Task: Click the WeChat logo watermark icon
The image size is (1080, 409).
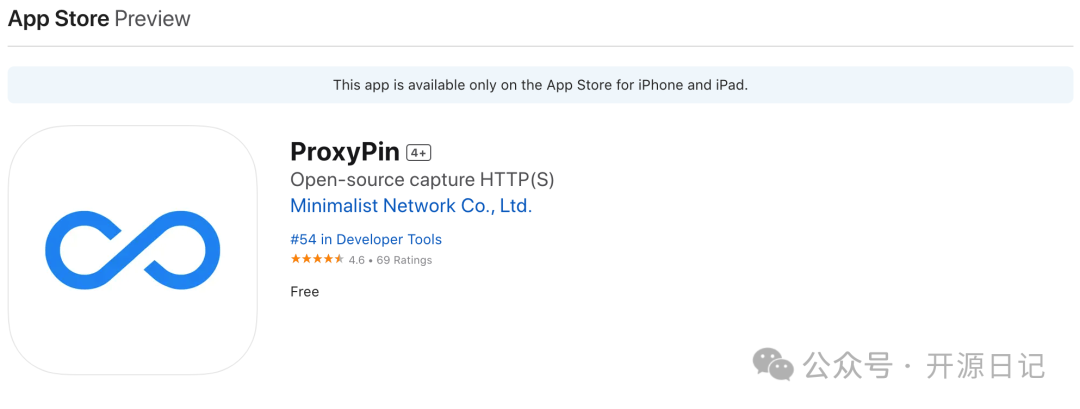Action: click(773, 365)
